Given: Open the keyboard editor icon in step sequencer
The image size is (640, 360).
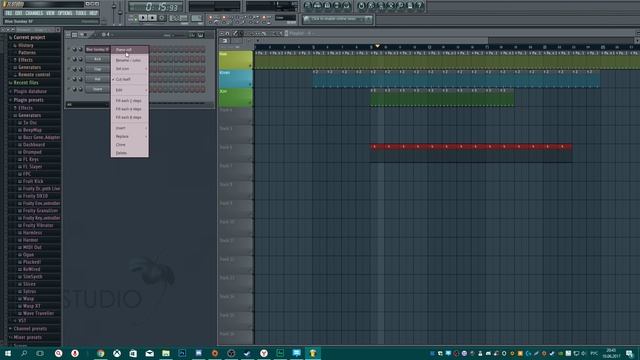Looking at the screenshot, I should (x=201, y=35).
